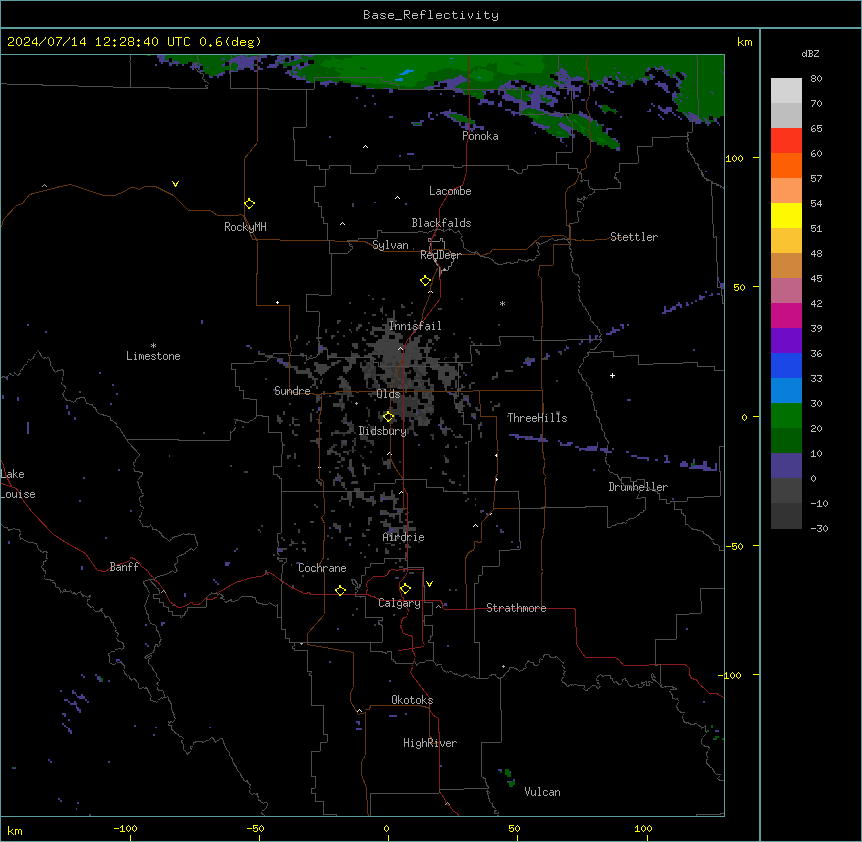Click the Limestone label
Image resolution: width=862 pixels, height=842 pixels.
point(153,356)
